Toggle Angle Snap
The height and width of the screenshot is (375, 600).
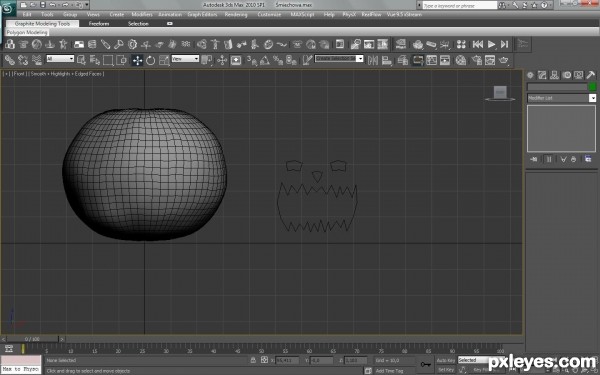[265, 60]
